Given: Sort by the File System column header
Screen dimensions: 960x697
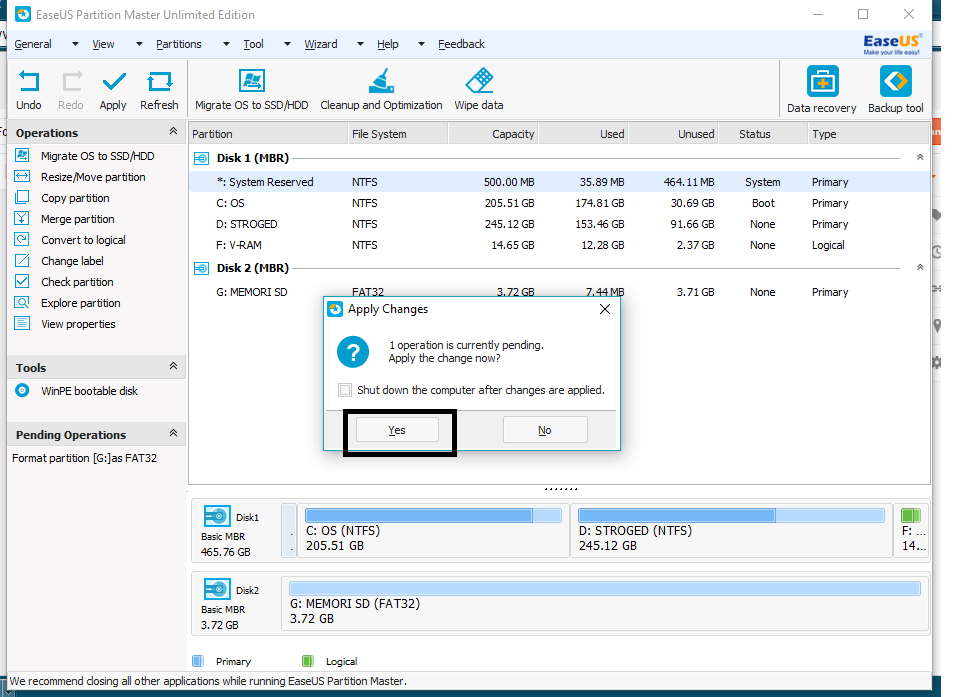Looking at the screenshot, I should point(398,134).
